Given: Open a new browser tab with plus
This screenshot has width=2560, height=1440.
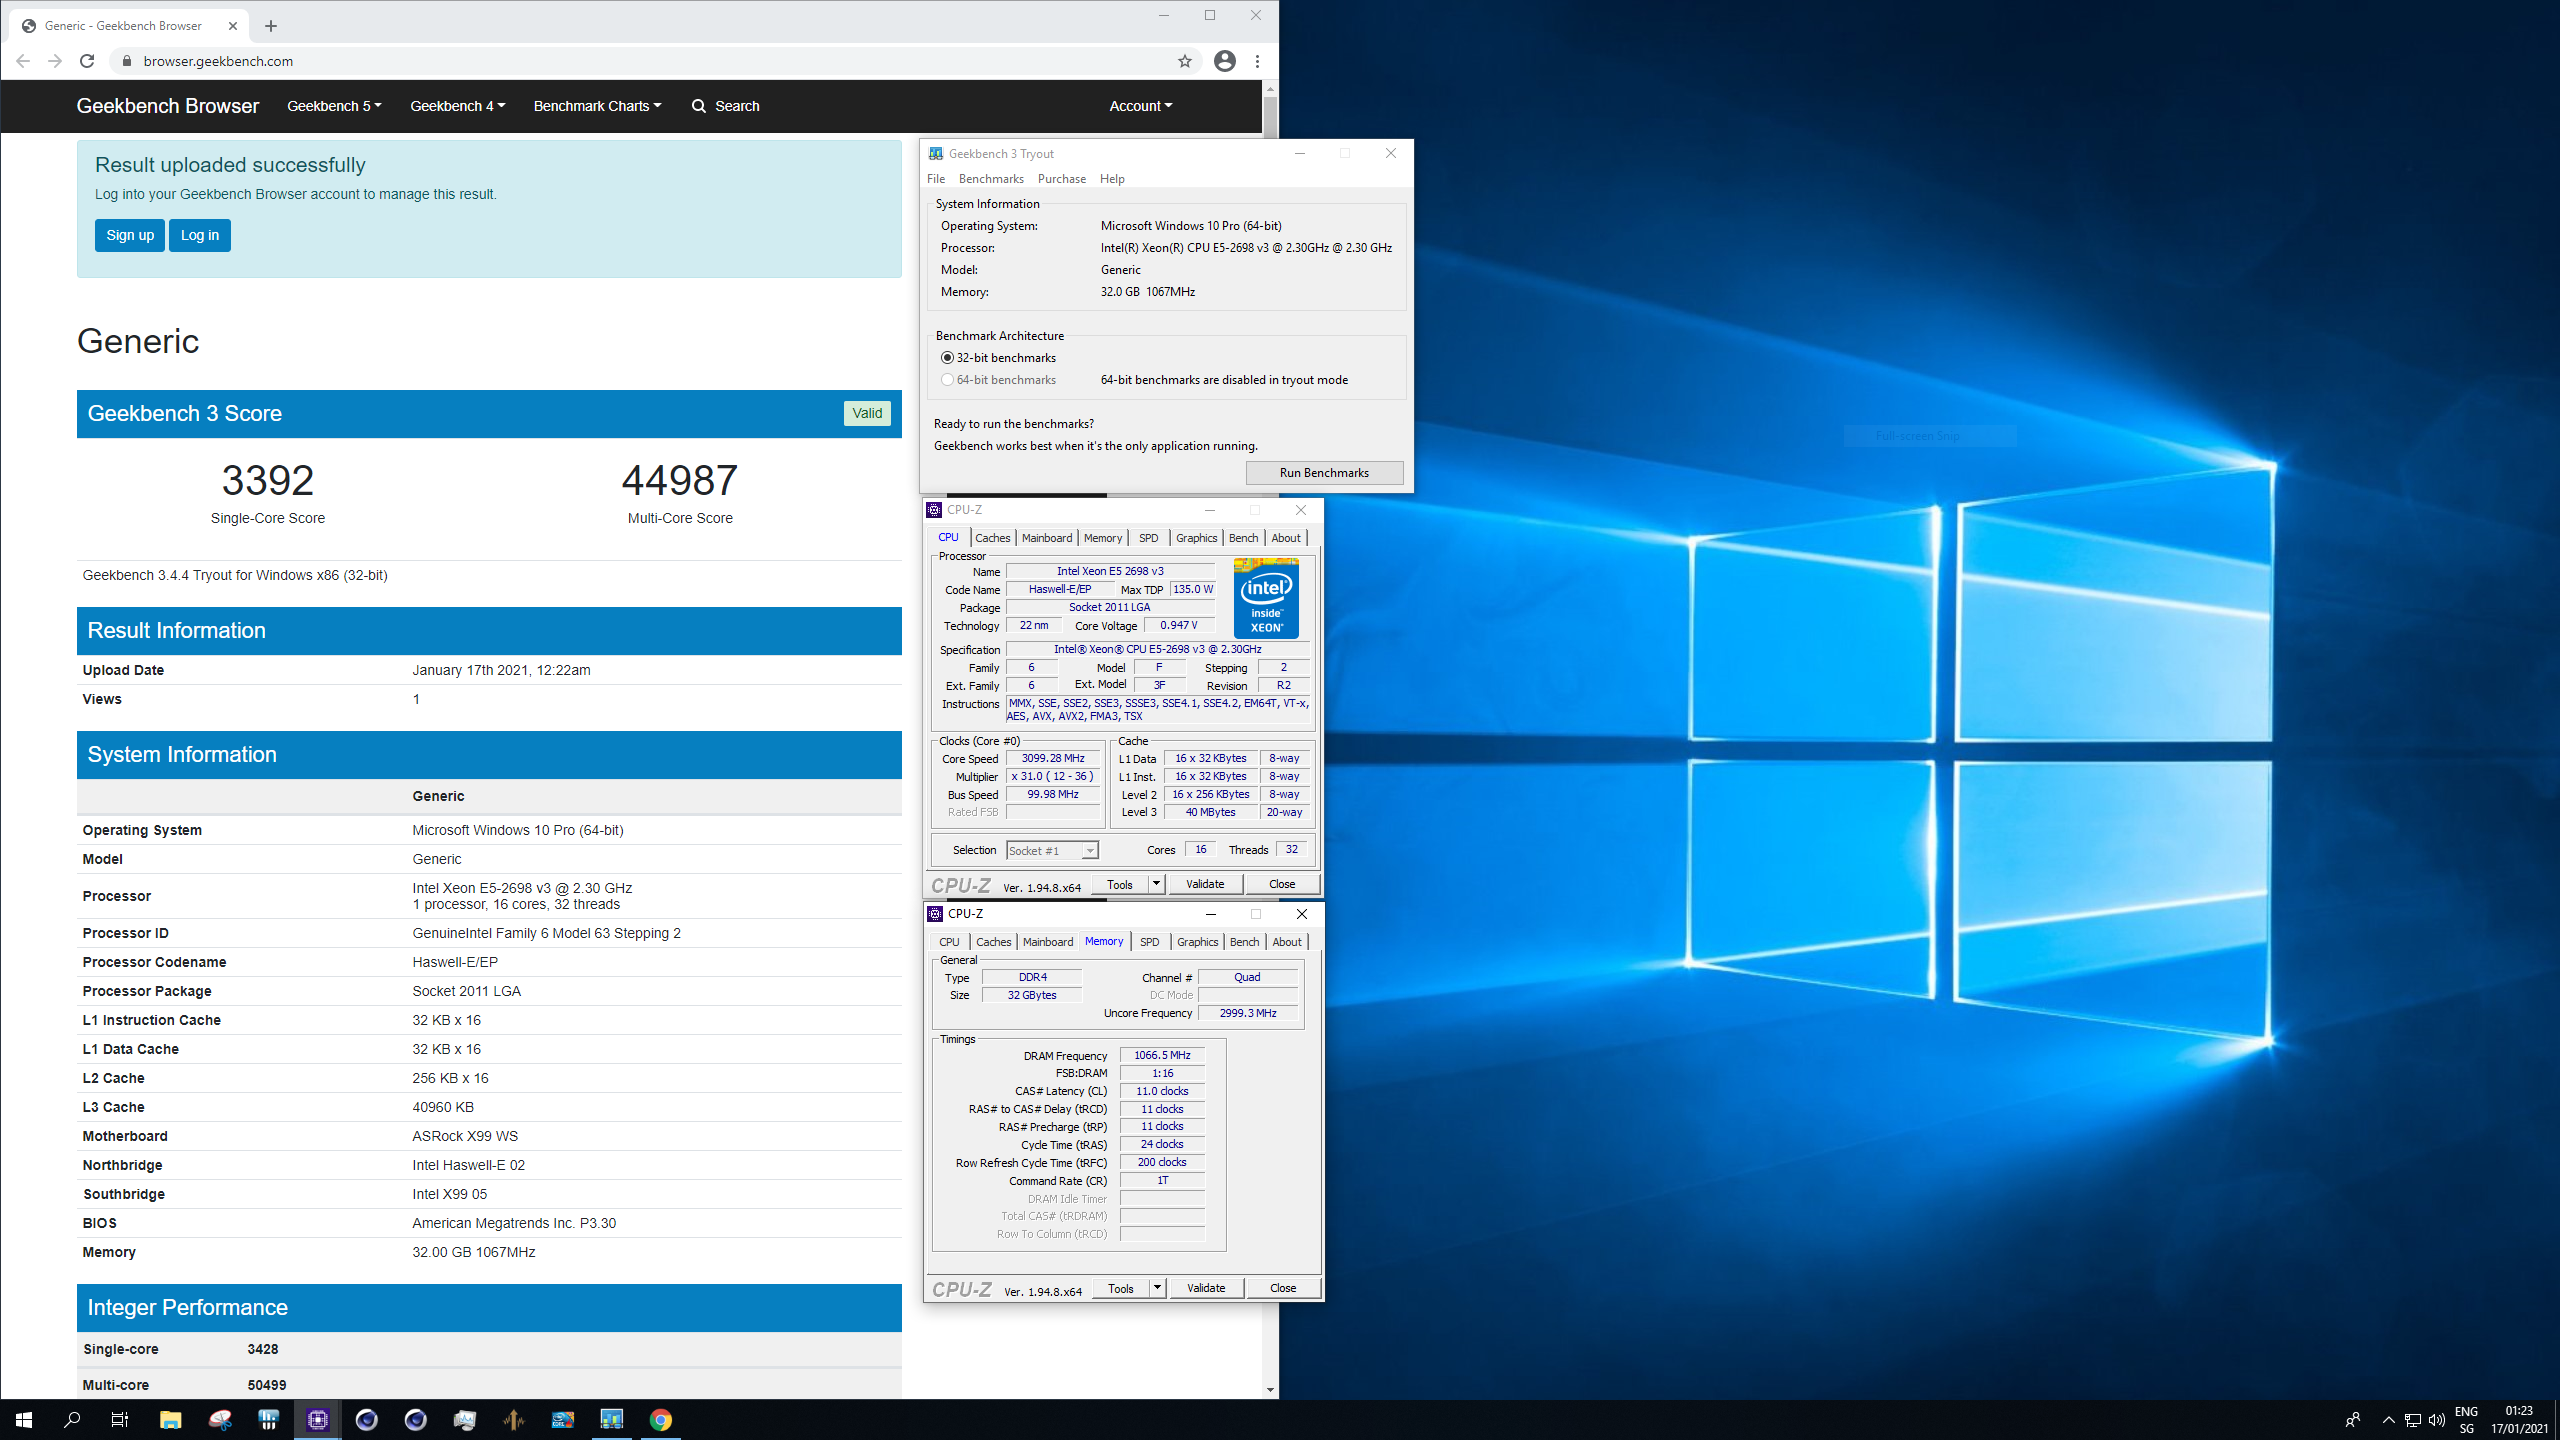Looking at the screenshot, I should tap(270, 26).
